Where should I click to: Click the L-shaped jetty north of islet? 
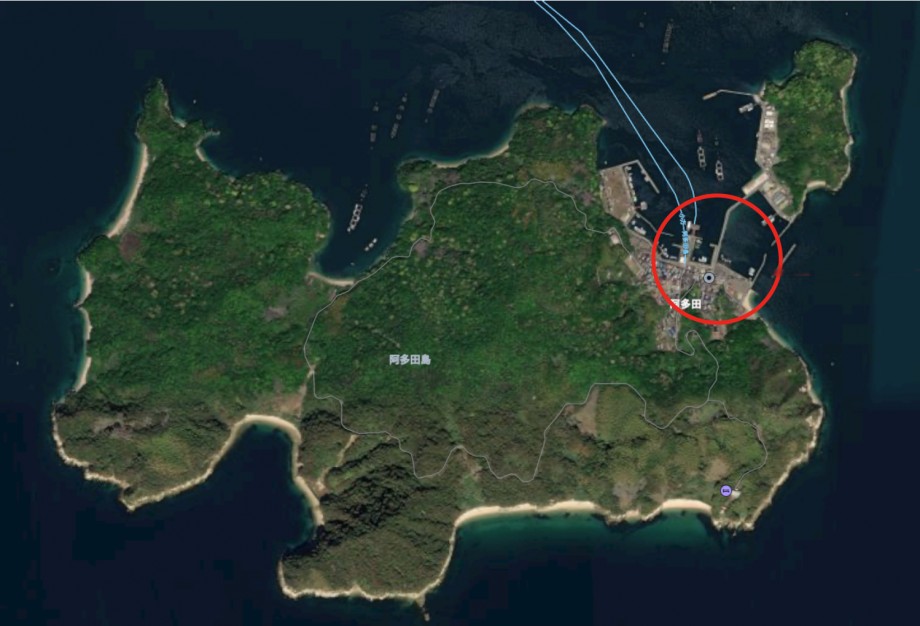pos(732,93)
